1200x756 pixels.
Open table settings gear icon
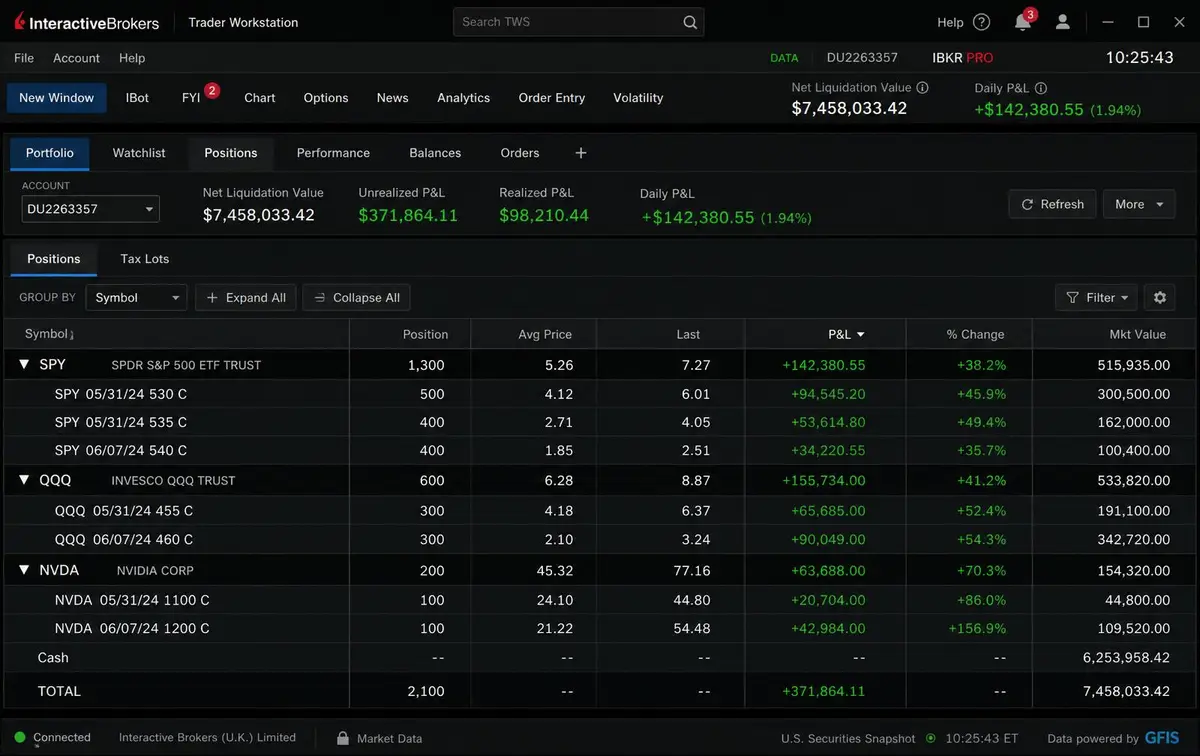click(1160, 297)
